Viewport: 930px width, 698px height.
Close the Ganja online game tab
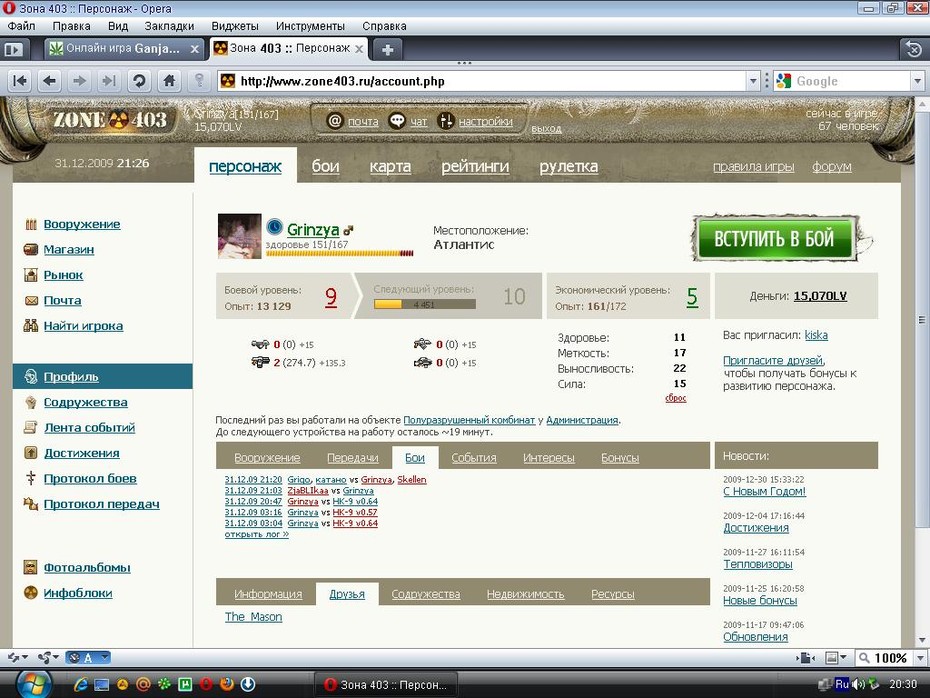195,49
